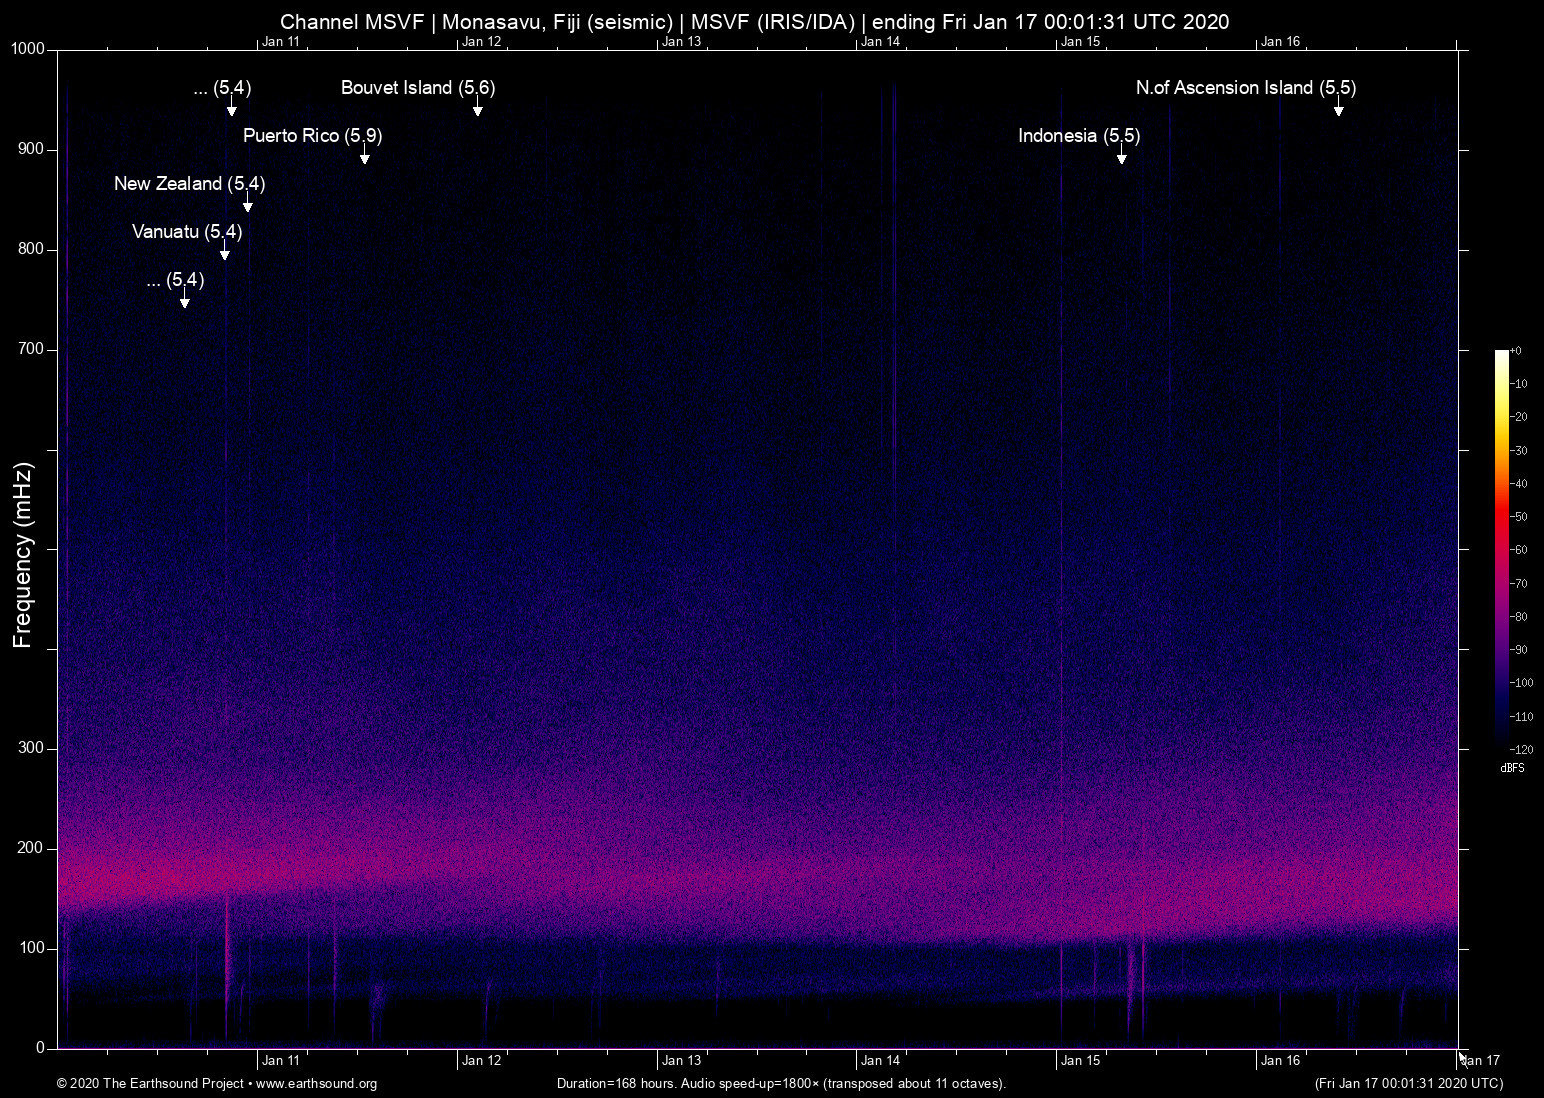Click the -30 value on the color scale
This screenshot has width=1544, height=1098.
click(x=1519, y=451)
